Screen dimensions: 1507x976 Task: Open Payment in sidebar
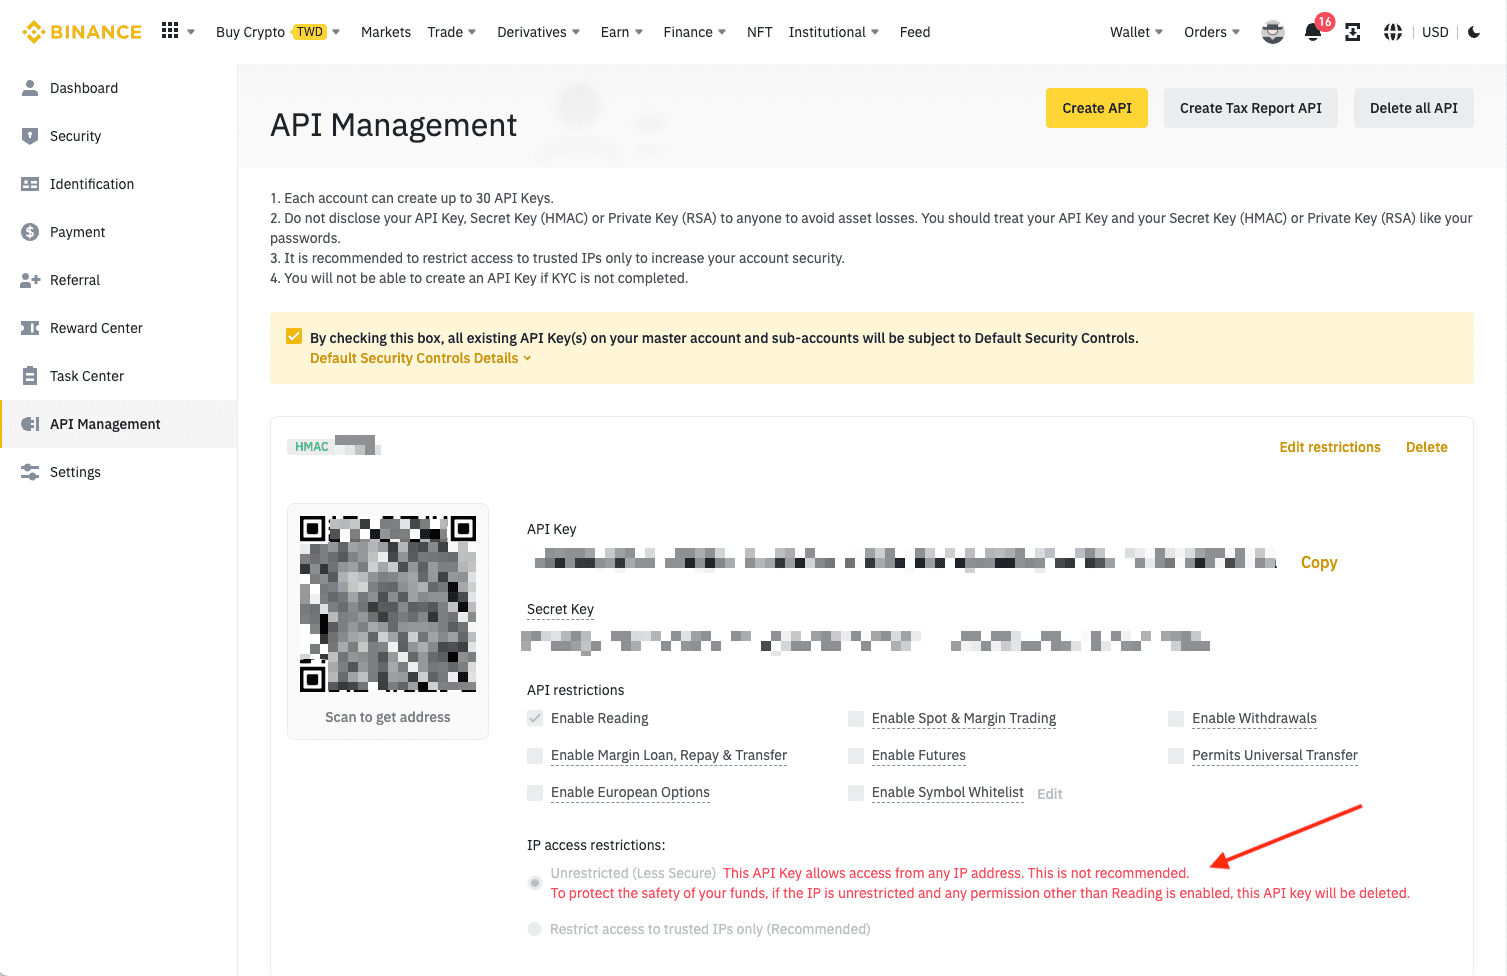pos(118,232)
